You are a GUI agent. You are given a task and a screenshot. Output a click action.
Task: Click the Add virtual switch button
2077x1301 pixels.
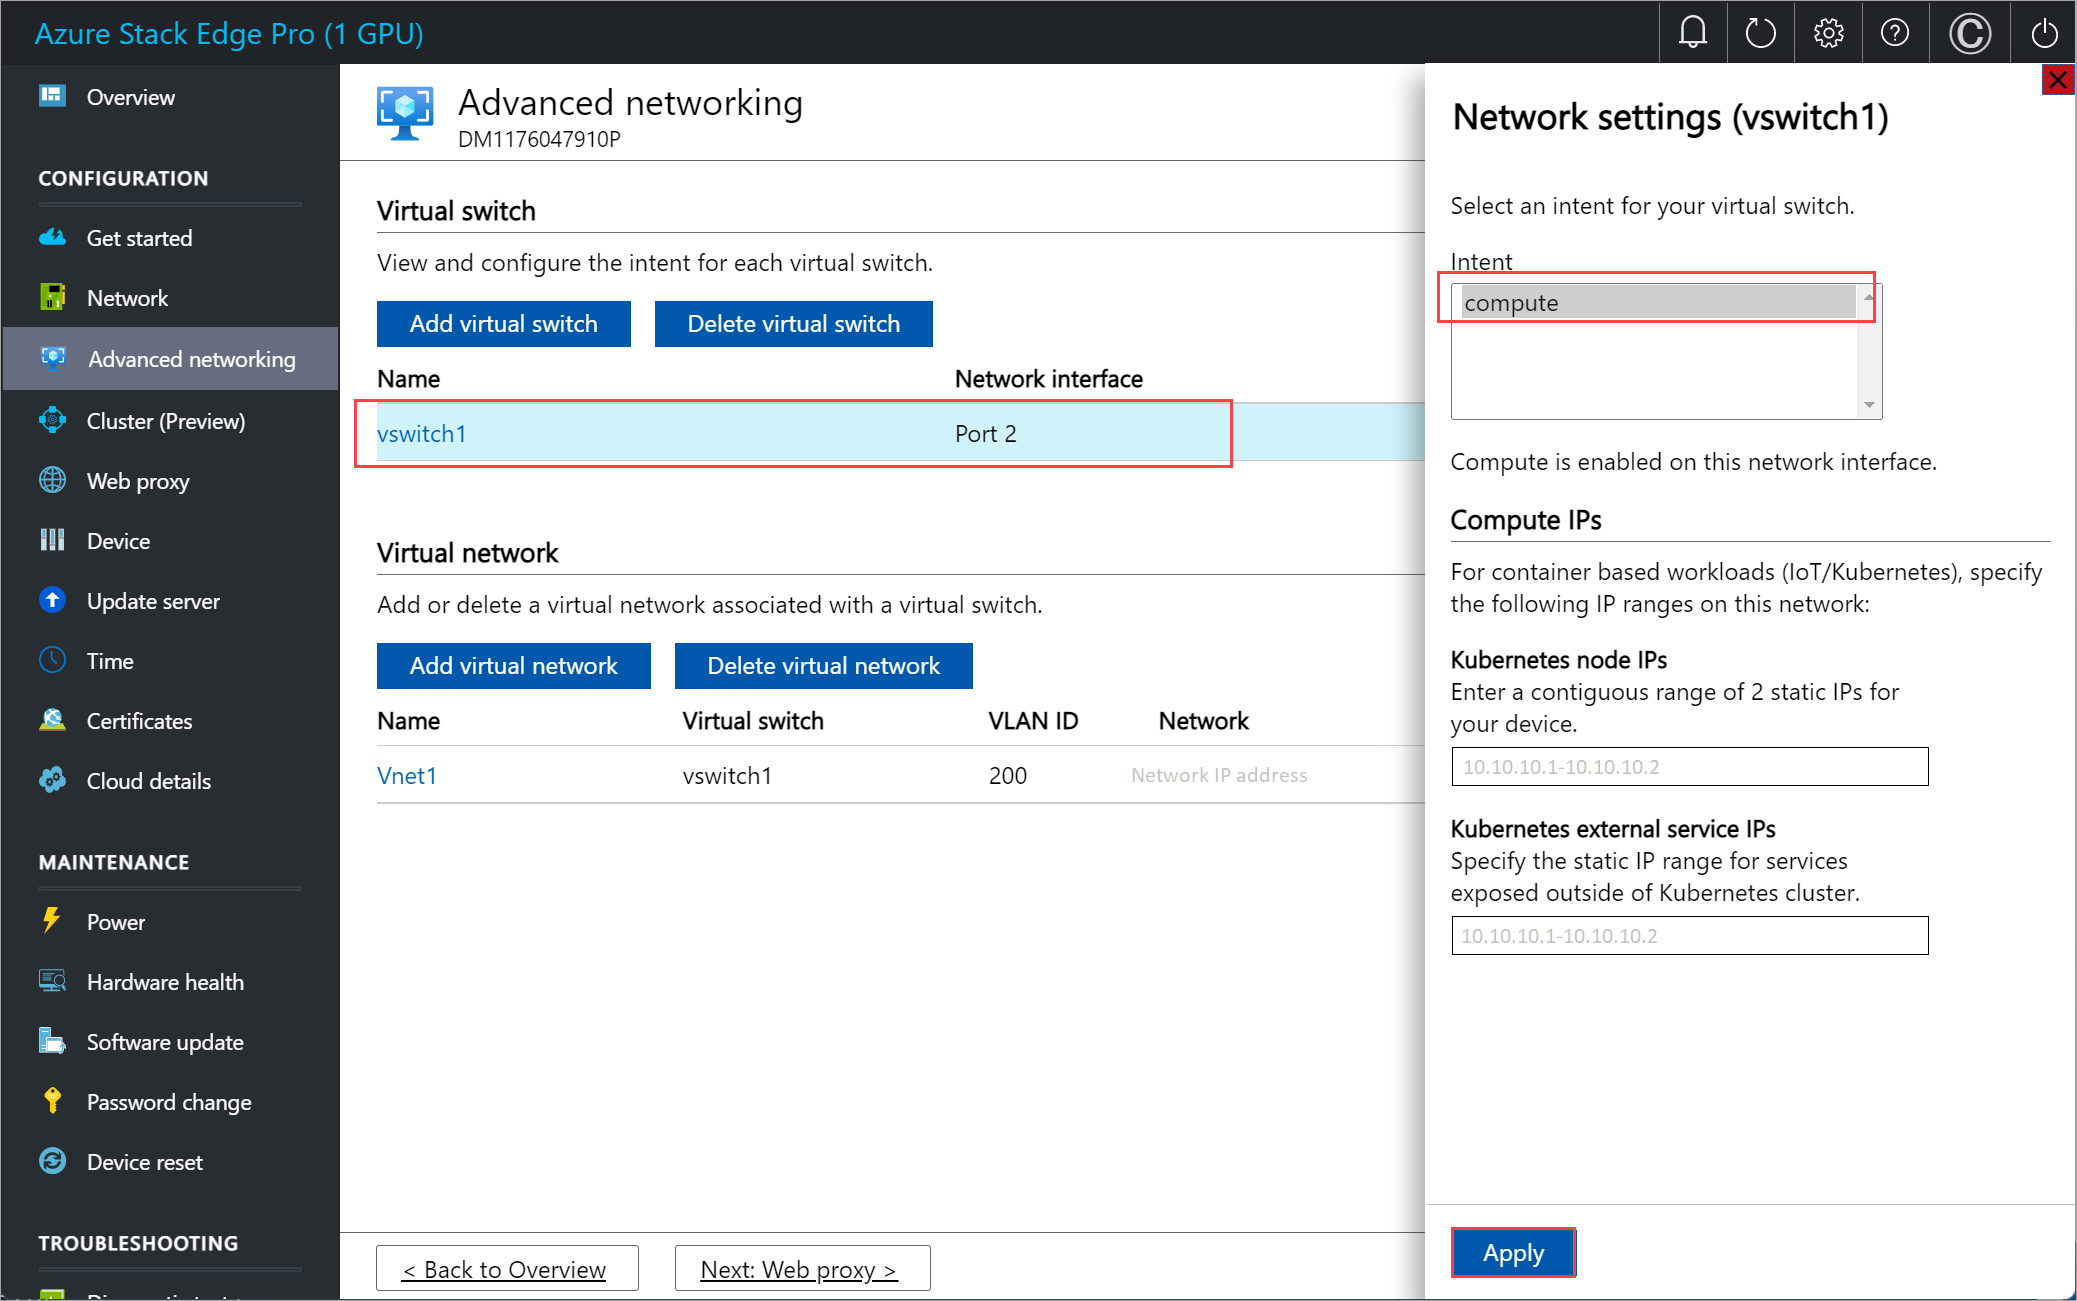tap(502, 322)
